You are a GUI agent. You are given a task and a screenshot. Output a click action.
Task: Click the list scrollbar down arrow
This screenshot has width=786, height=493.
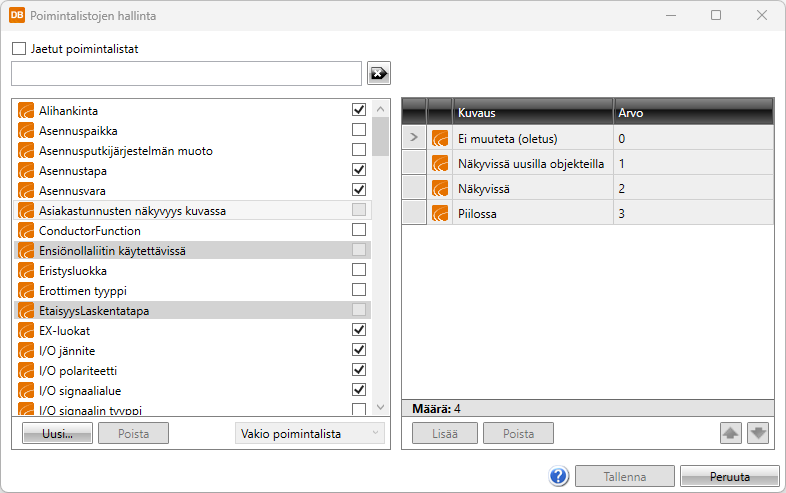tap(381, 407)
